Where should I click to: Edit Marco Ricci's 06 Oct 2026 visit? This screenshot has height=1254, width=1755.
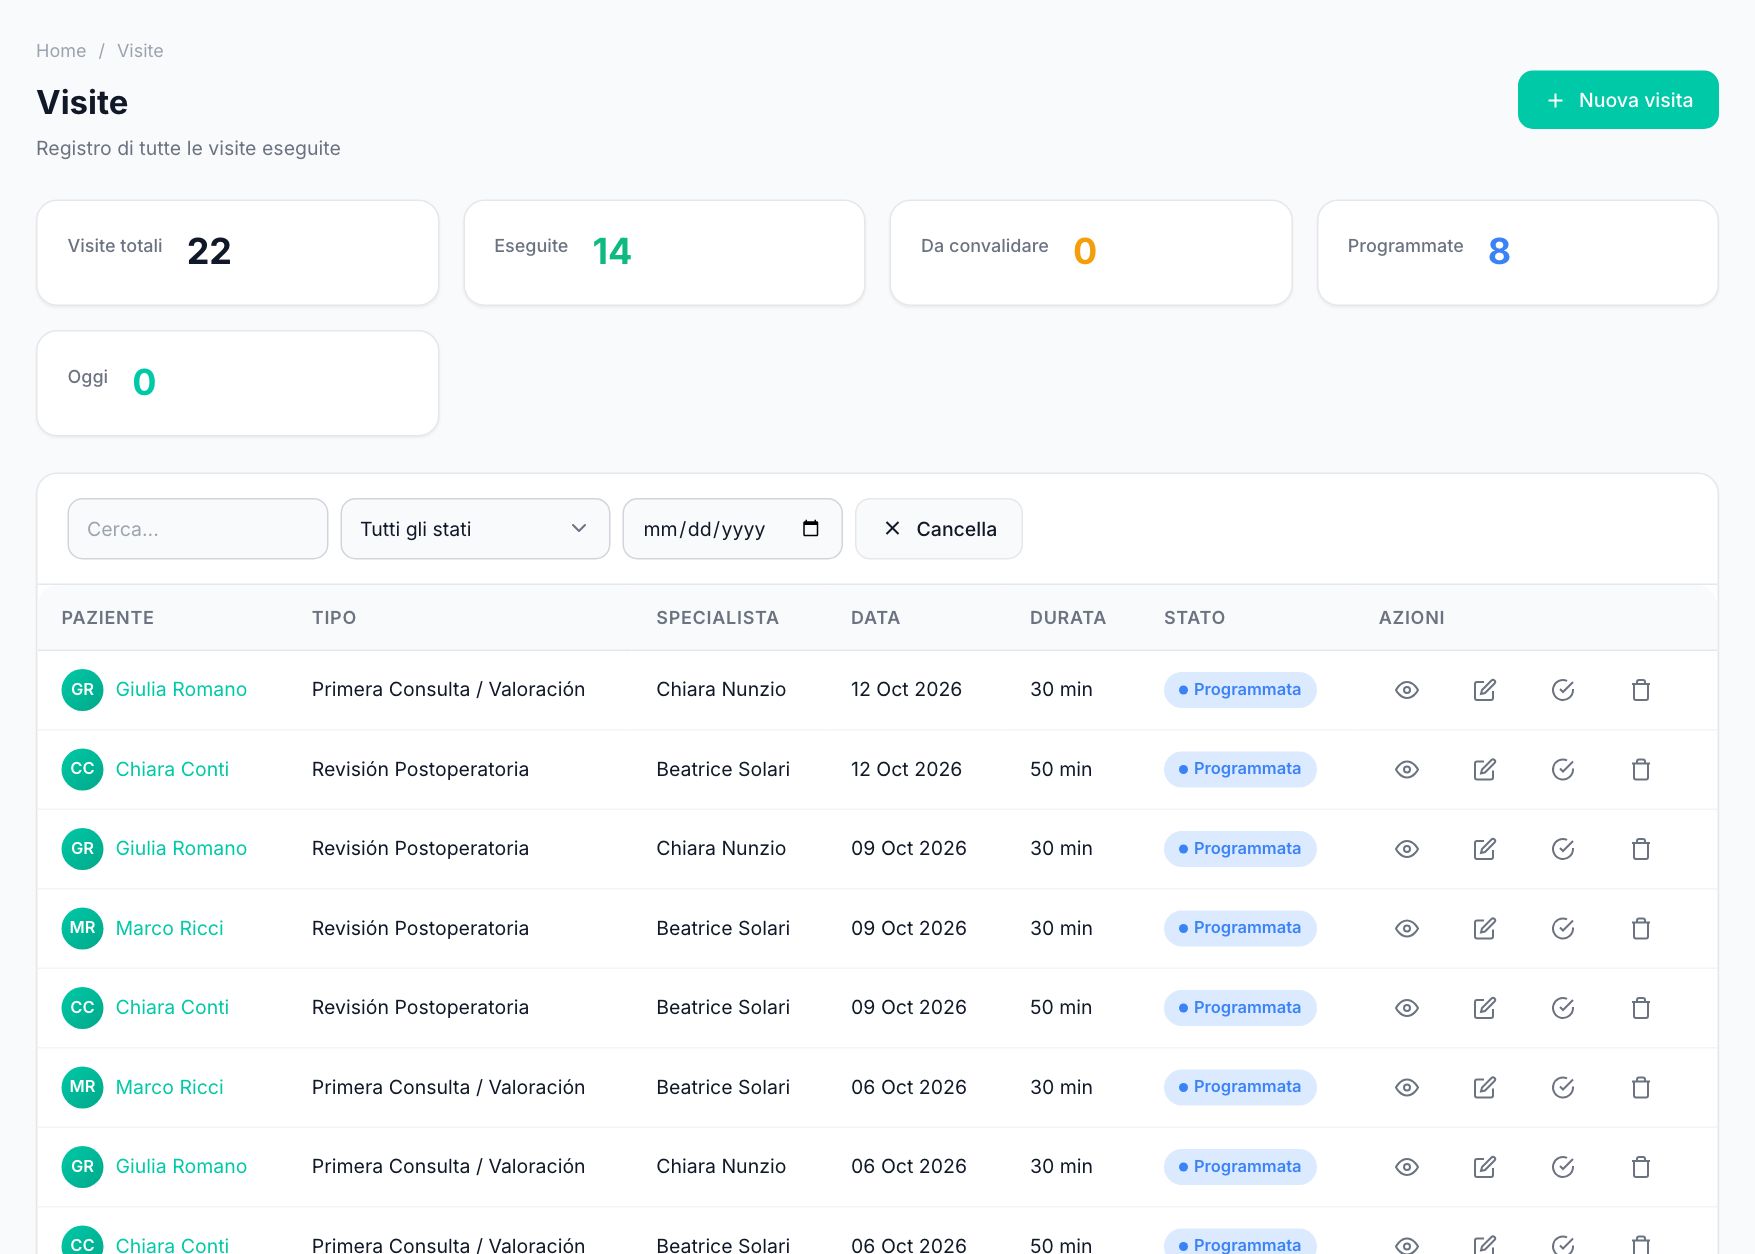tap(1484, 1087)
